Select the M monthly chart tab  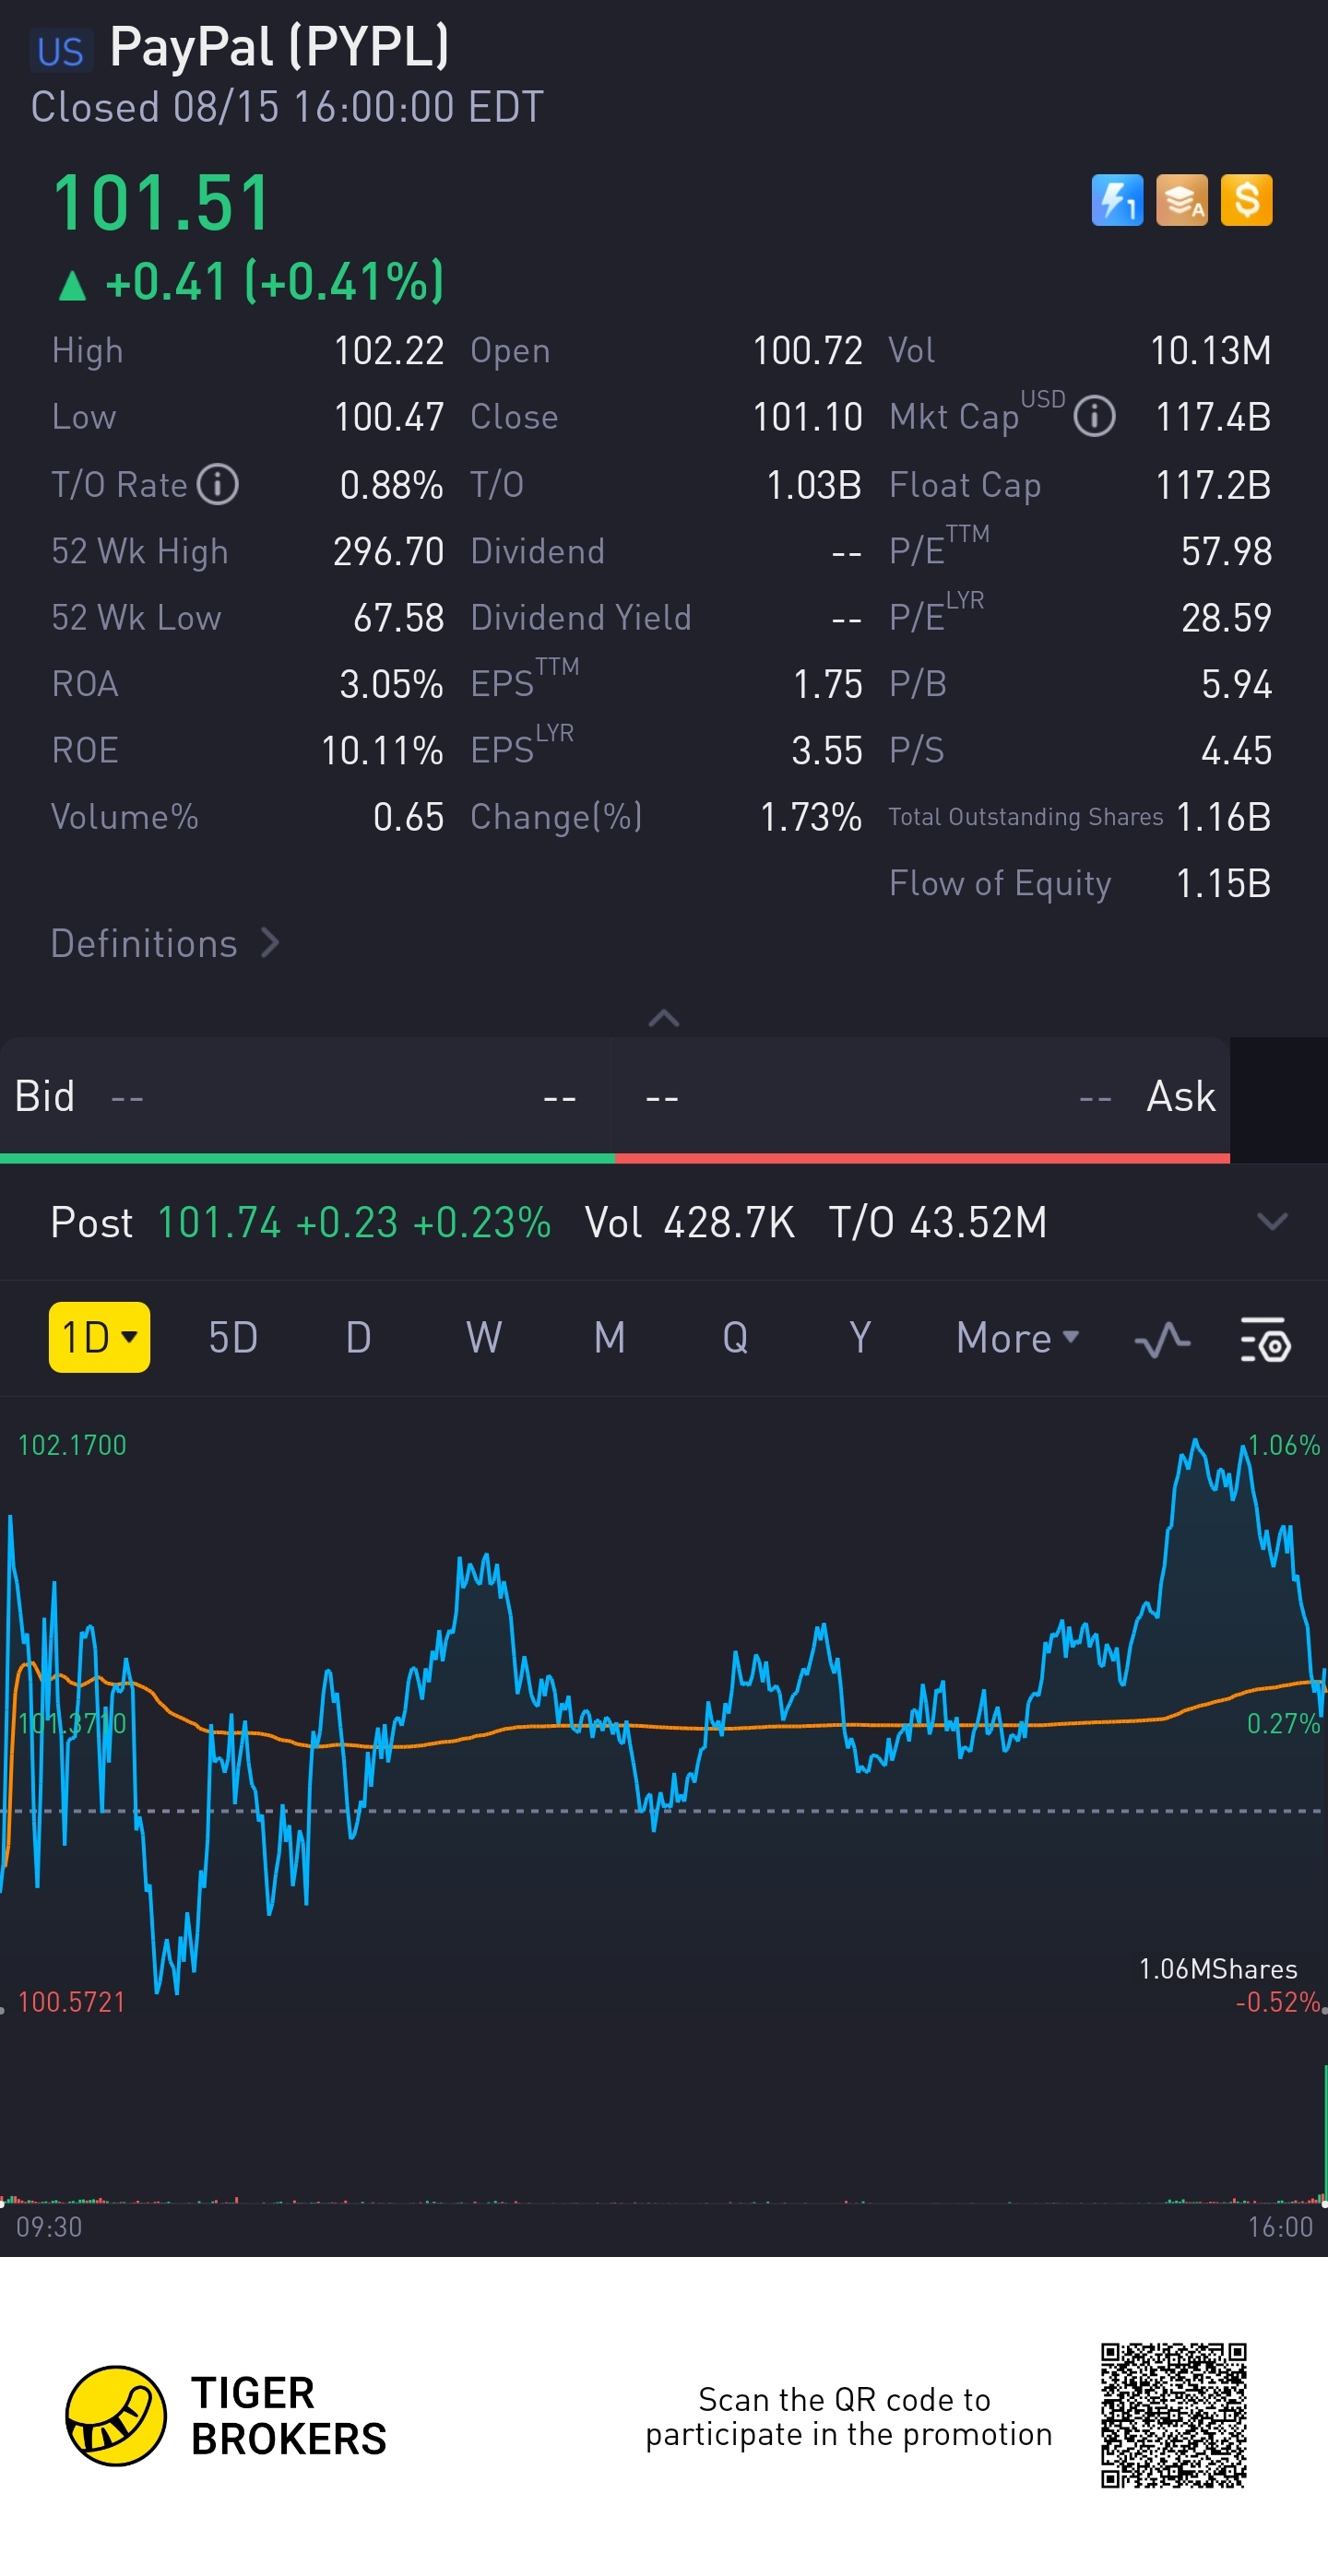[609, 1338]
